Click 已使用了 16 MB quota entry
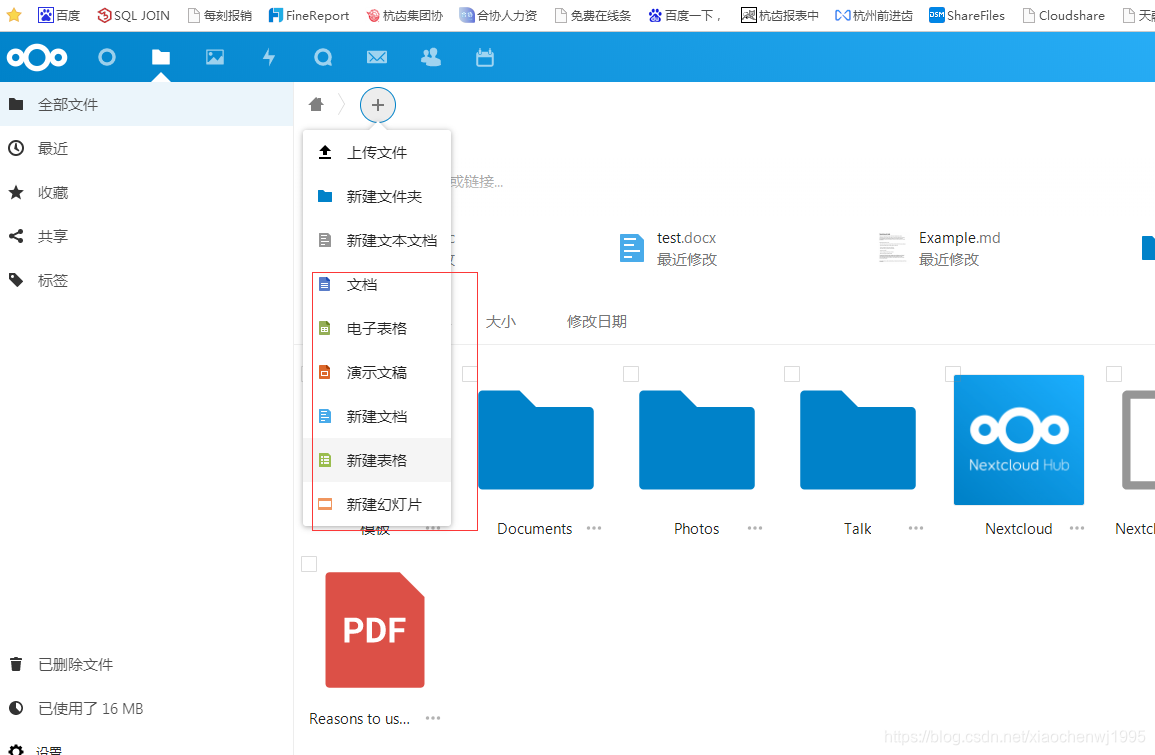 click(x=147, y=709)
